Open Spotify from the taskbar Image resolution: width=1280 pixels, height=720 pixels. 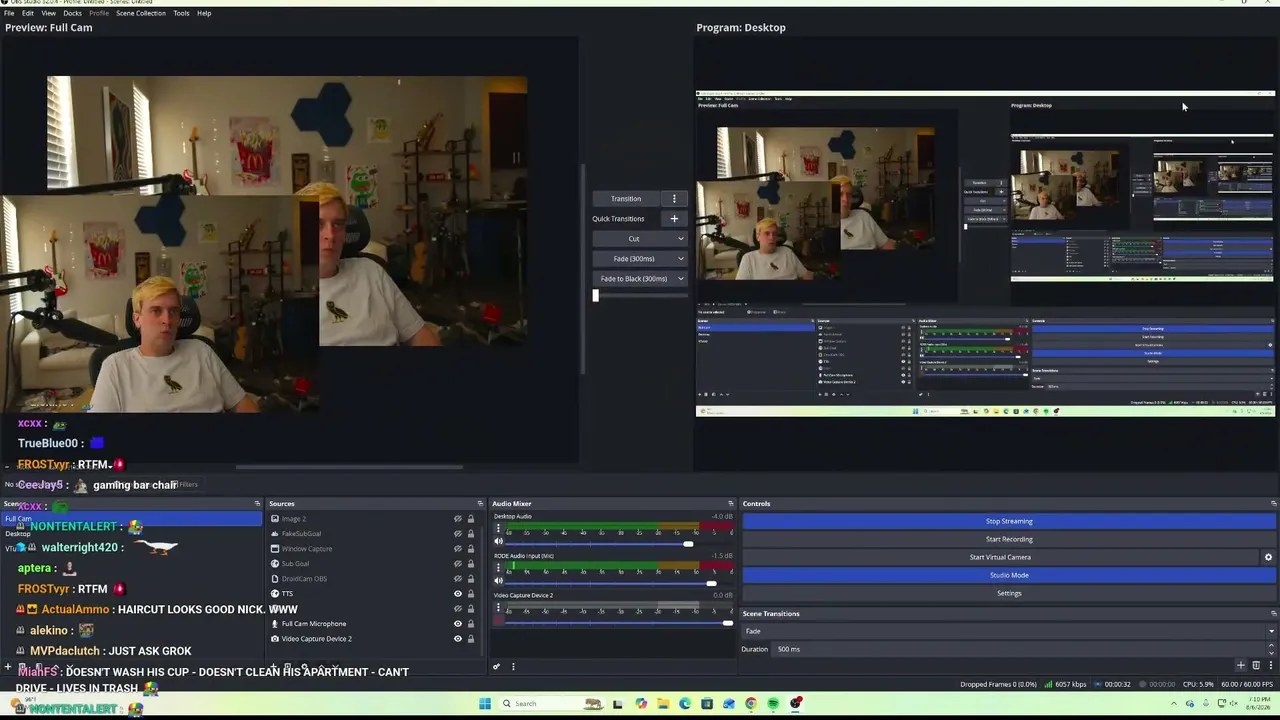pyautogui.click(x=773, y=704)
